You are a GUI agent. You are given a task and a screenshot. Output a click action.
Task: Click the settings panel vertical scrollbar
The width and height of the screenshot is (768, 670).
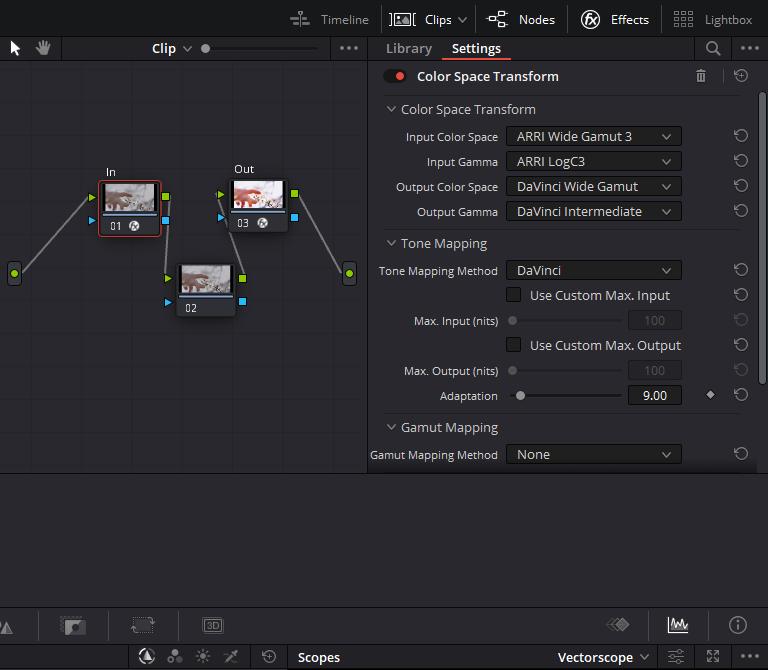(762, 238)
